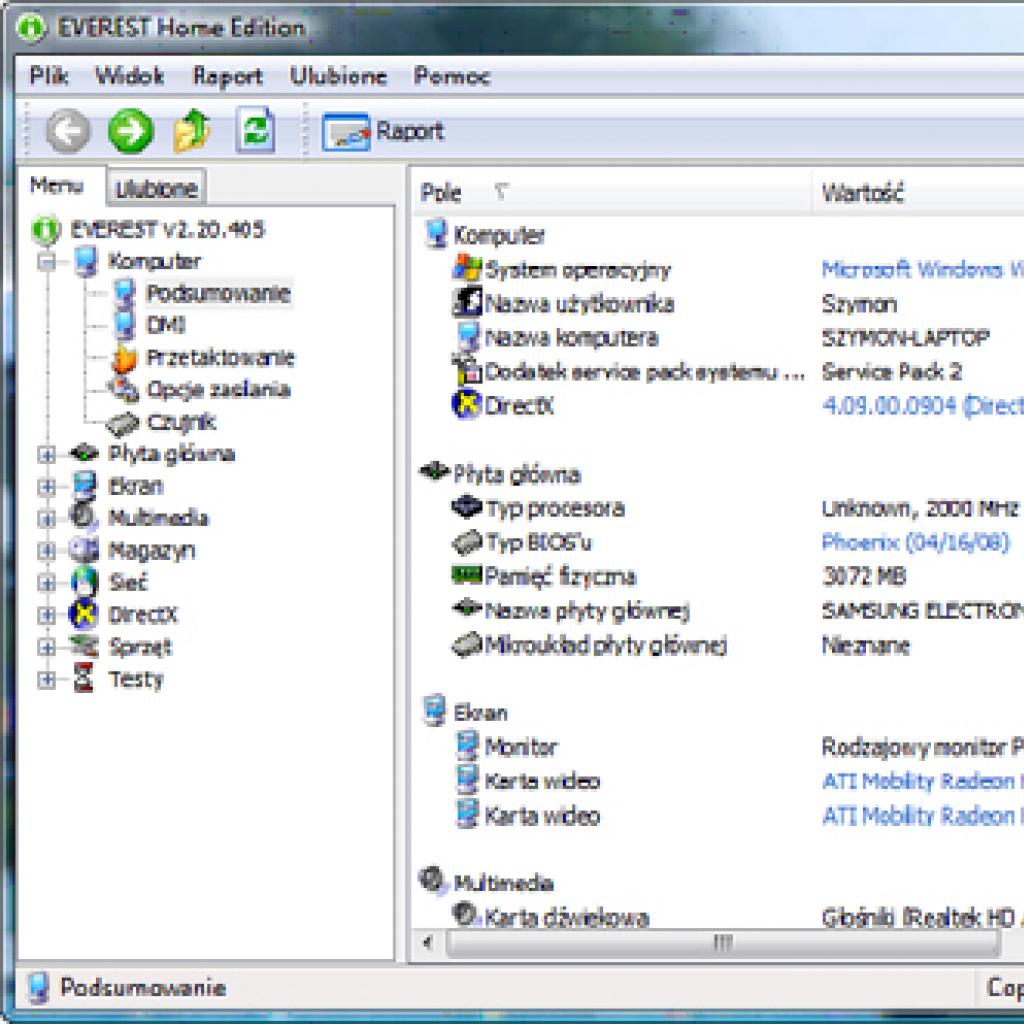Click the Sprzęt hardware icon in tree
Image resolution: width=1024 pixels, height=1024 pixels.
[x=84, y=646]
